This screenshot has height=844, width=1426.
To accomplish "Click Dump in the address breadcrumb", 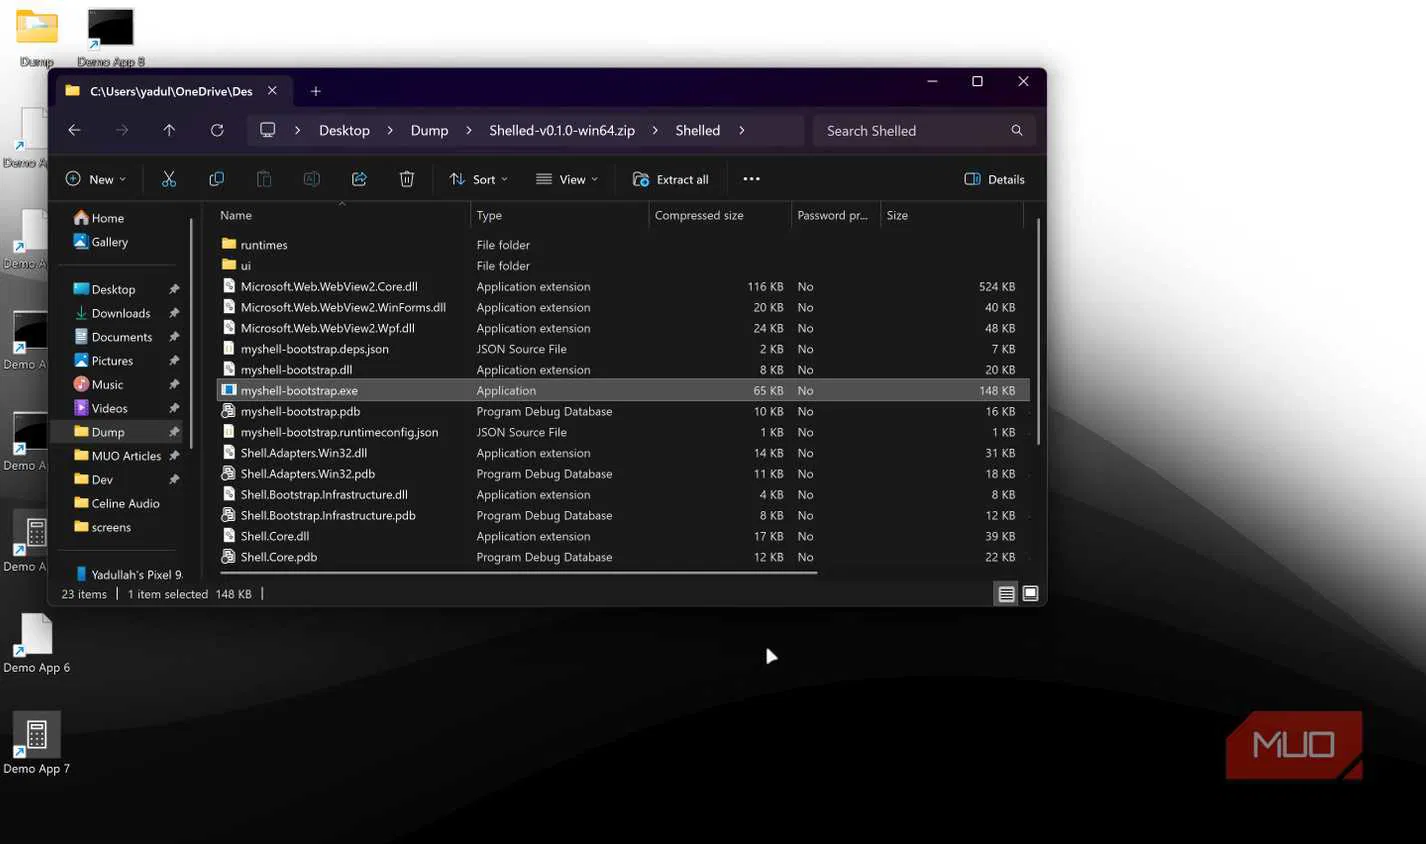I will click(429, 130).
